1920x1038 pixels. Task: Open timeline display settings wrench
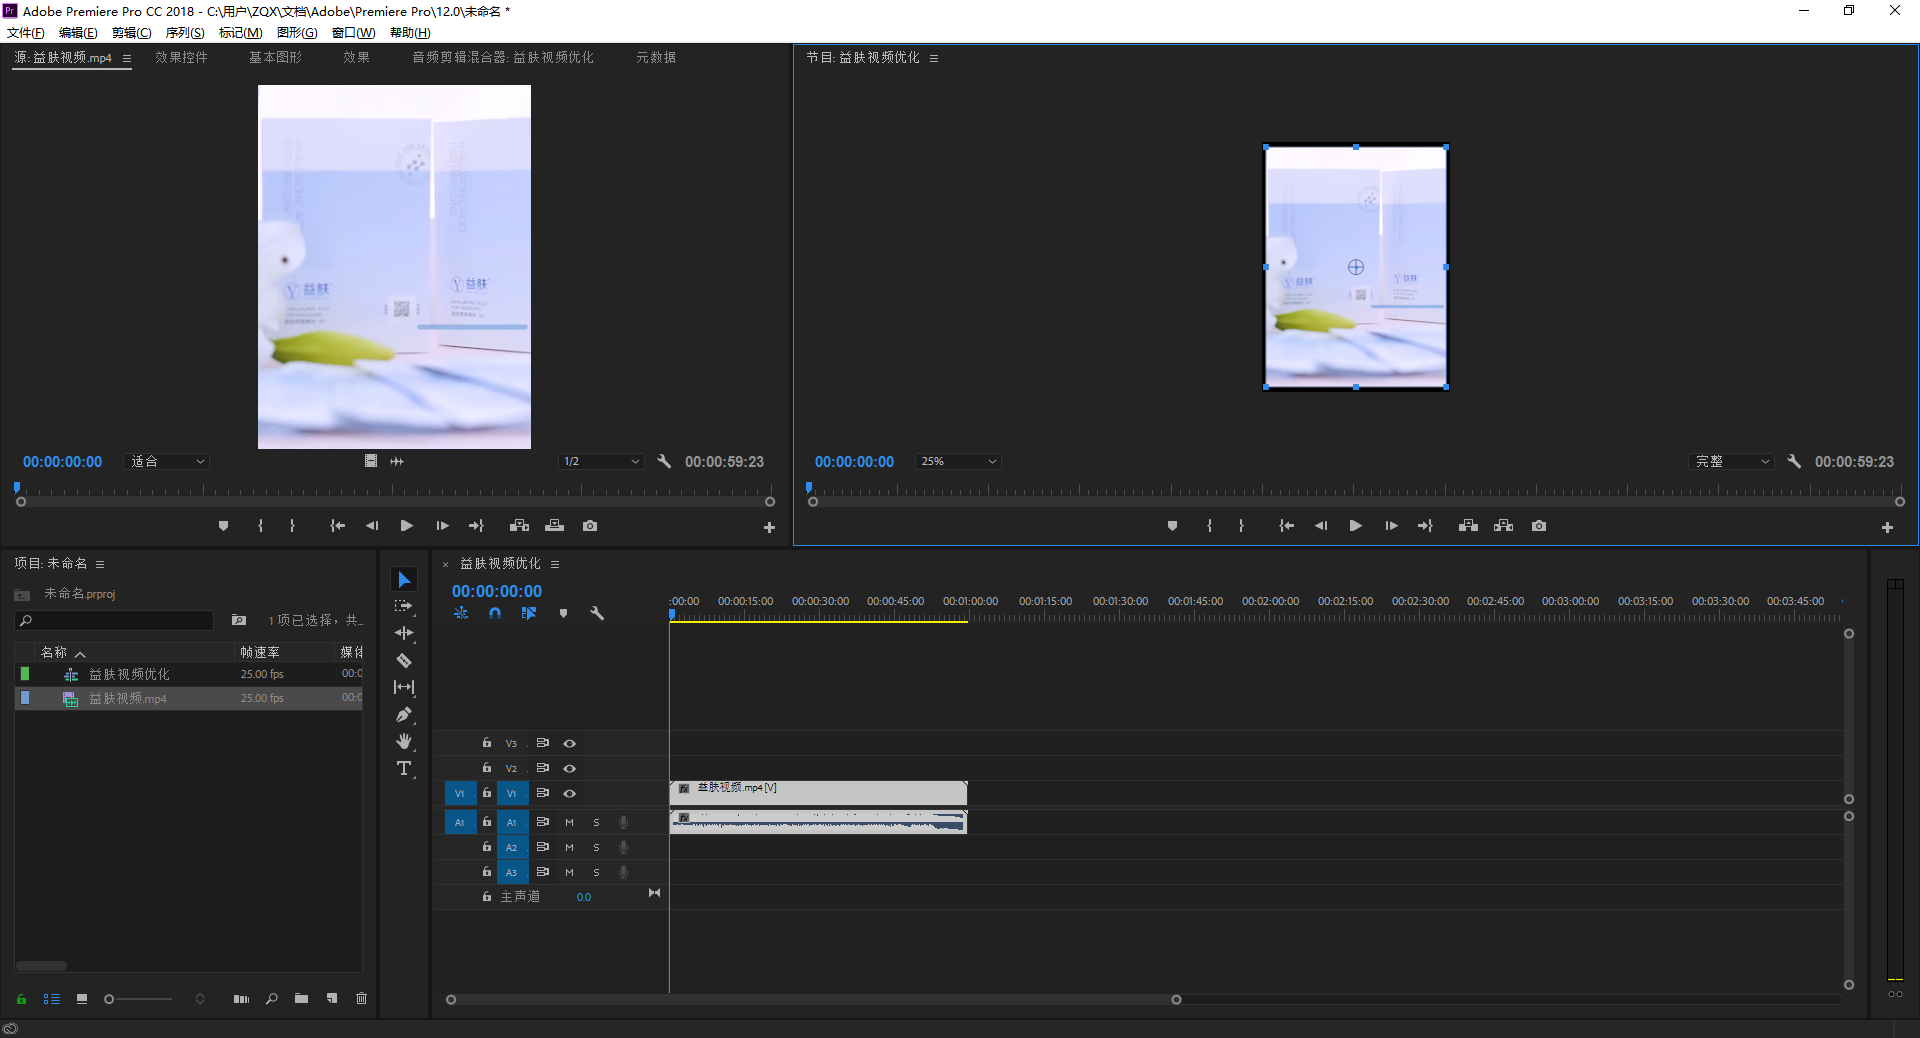pos(597,613)
